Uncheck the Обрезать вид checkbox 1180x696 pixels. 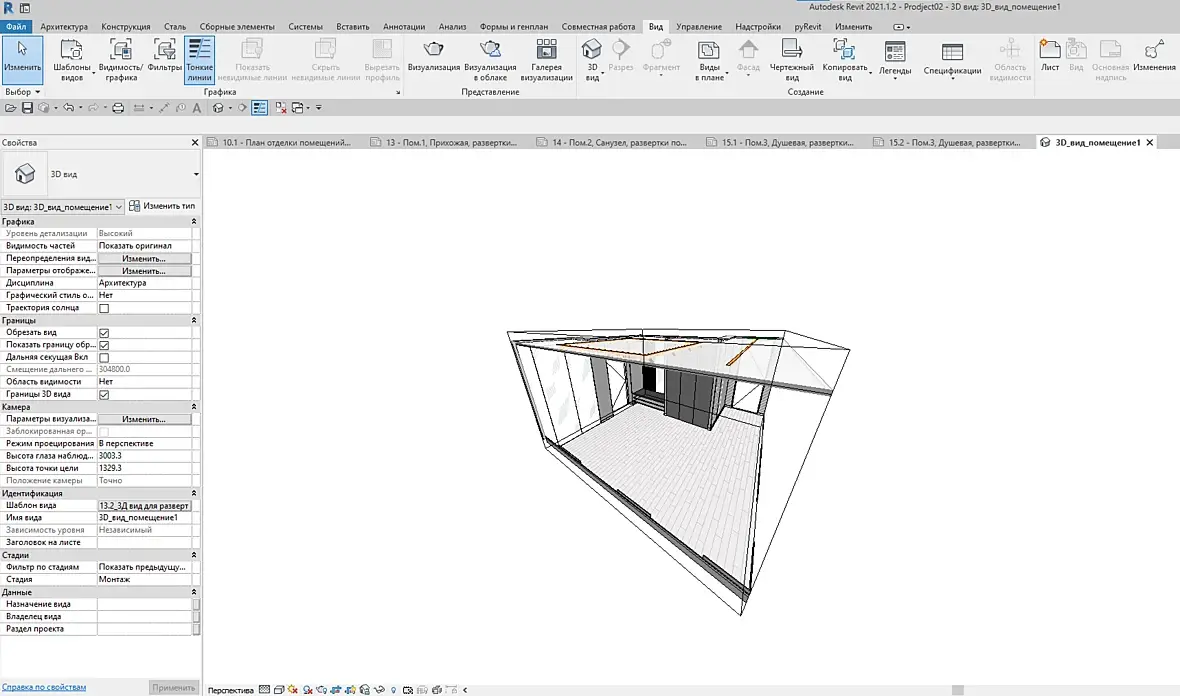104,333
